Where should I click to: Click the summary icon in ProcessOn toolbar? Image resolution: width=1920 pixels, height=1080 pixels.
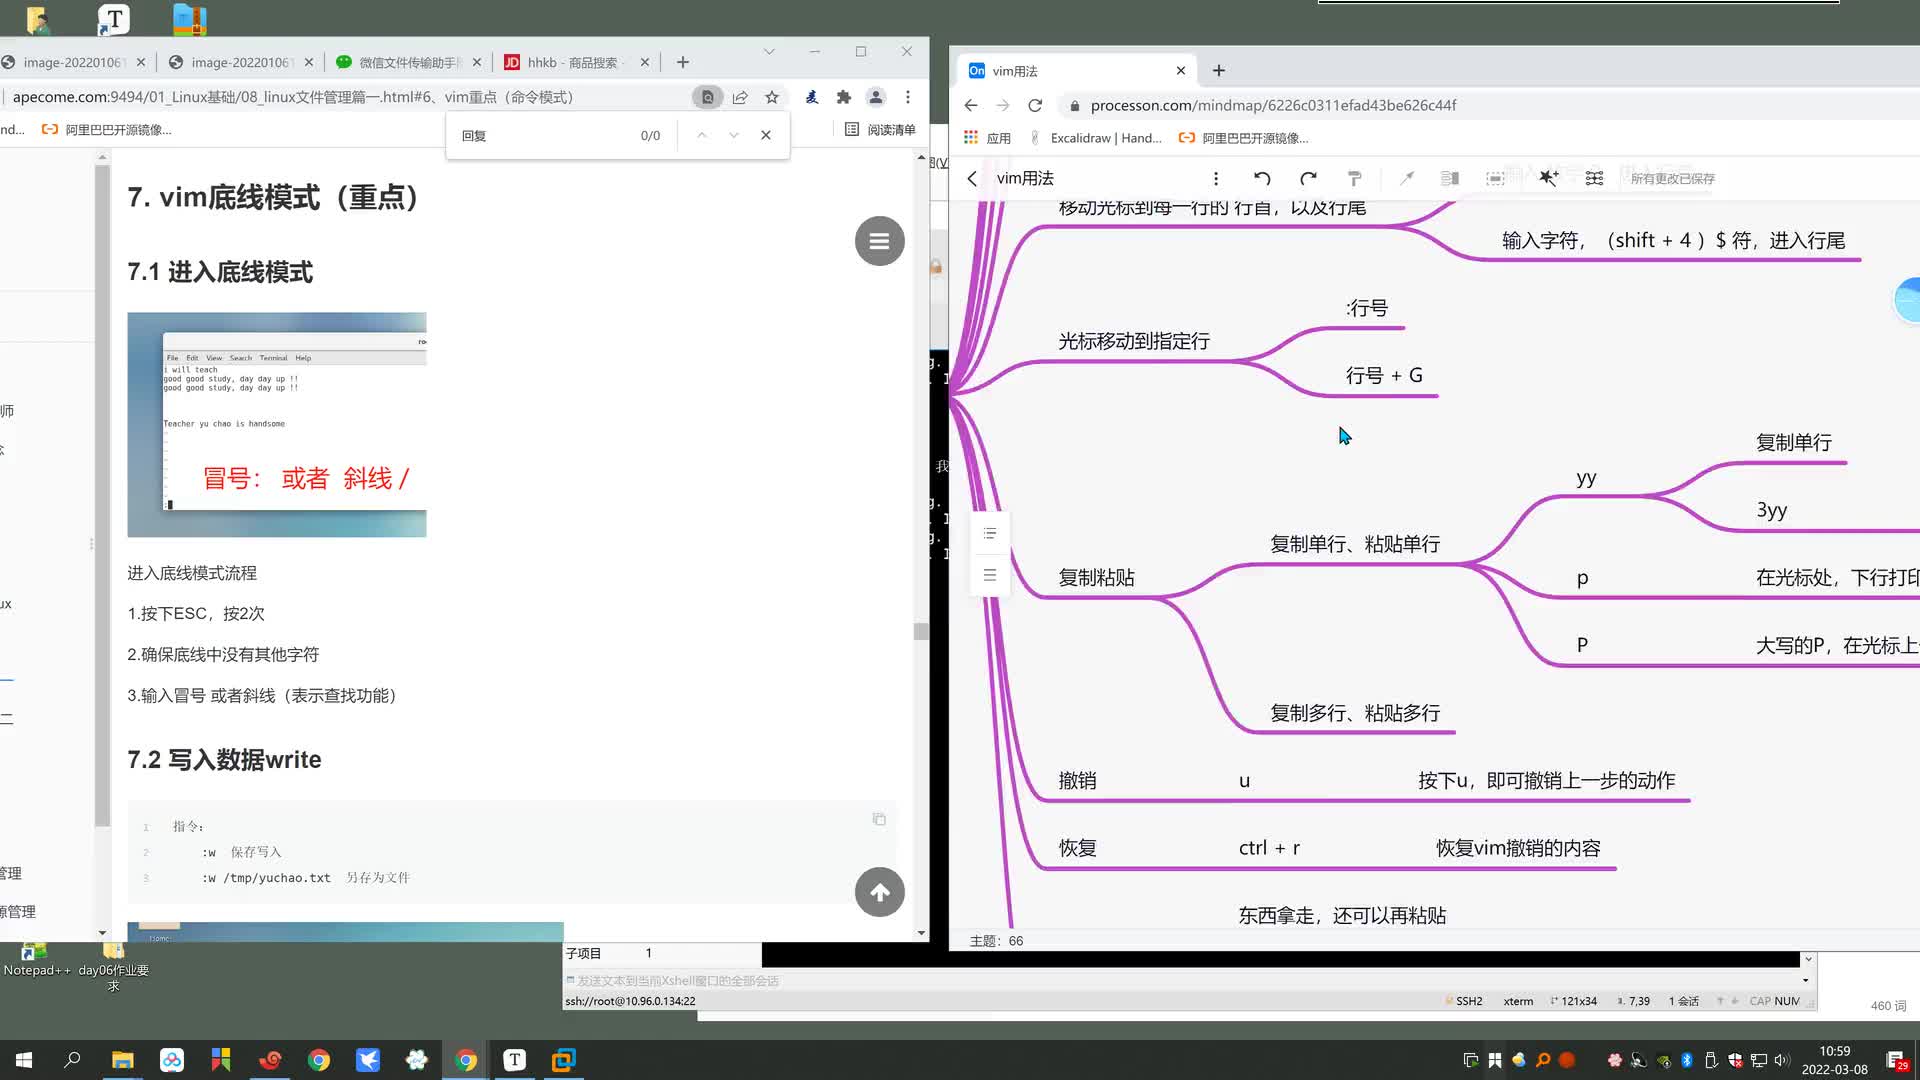point(1449,178)
